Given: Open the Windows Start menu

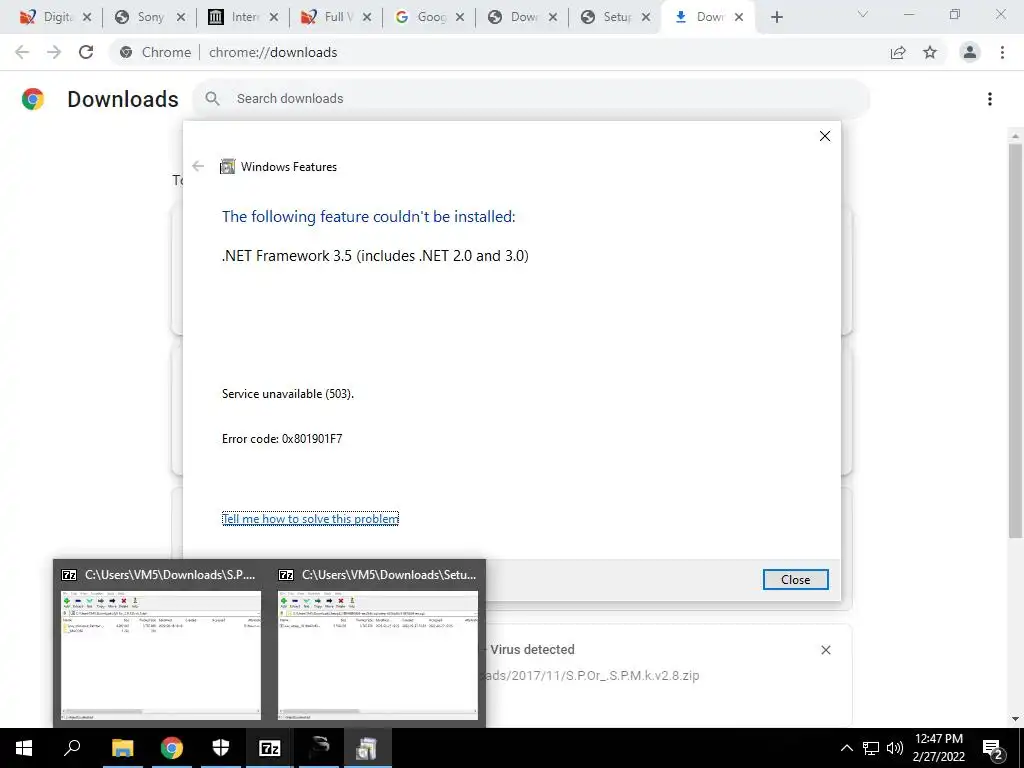Looking at the screenshot, I should (x=24, y=748).
